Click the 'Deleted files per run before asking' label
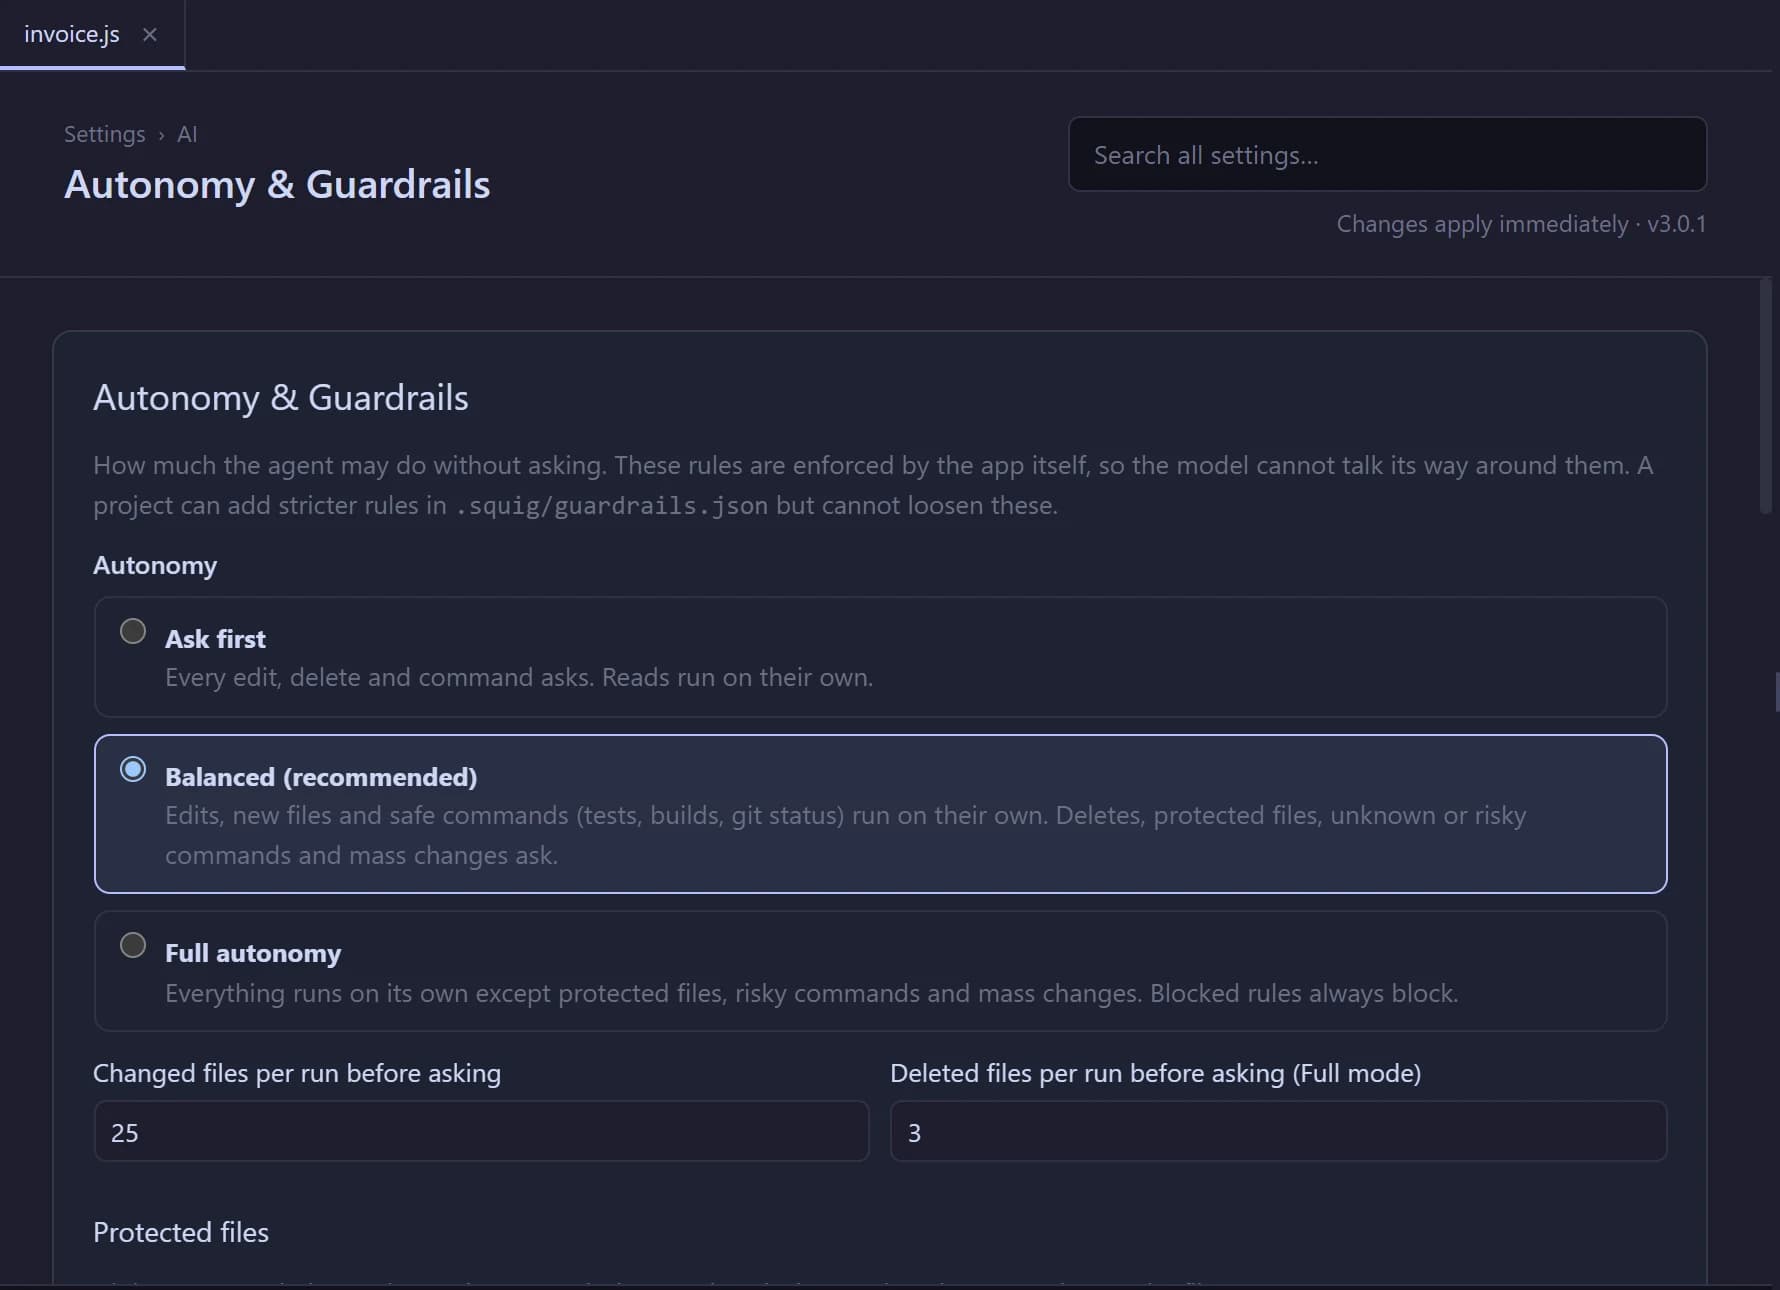The height and width of the screenshot is (1290, 1780). [x=1155, y=1073]
